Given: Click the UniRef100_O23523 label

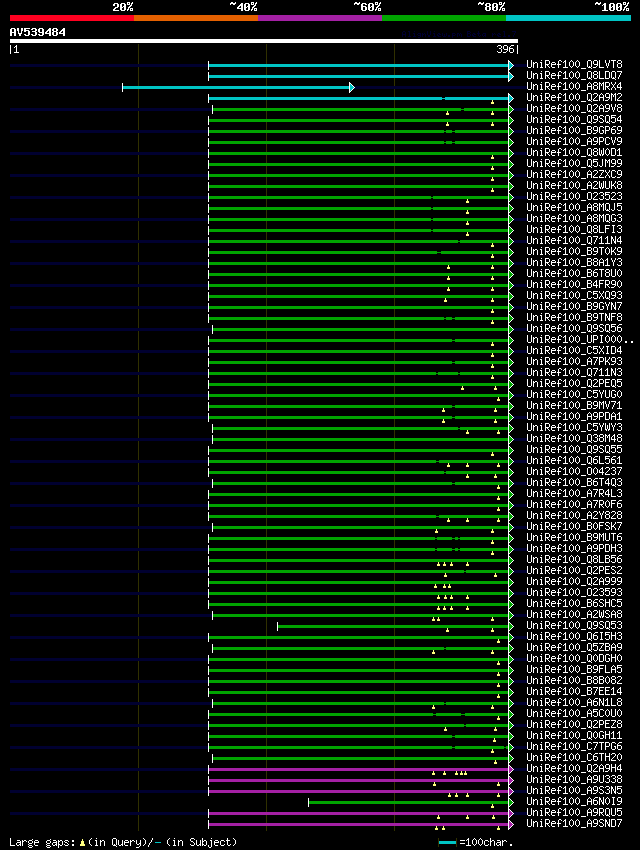Looking at the screenshot, I should tap(574, 196).
